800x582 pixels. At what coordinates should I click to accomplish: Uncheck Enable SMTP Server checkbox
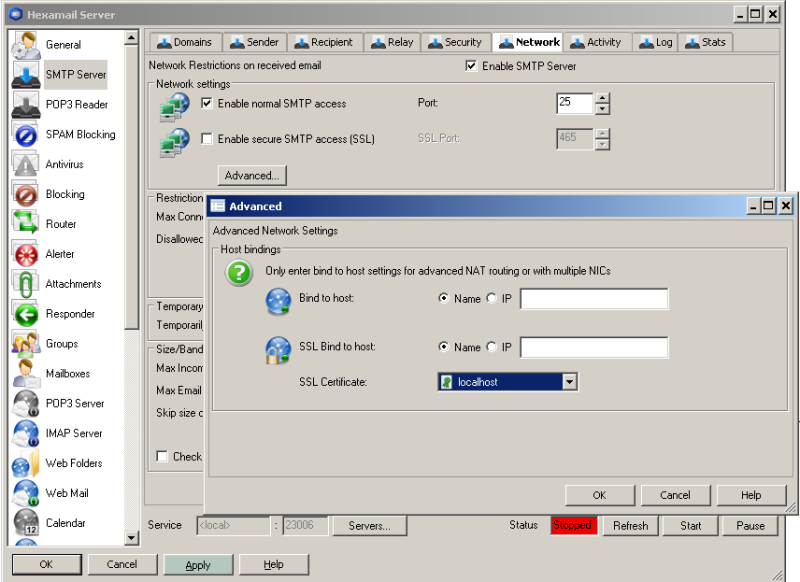click(x=472, y=66)
